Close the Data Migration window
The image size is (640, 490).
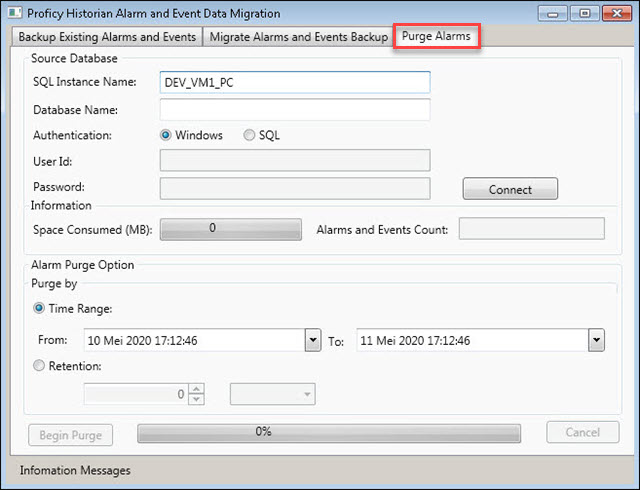click(x=617, y=13)
